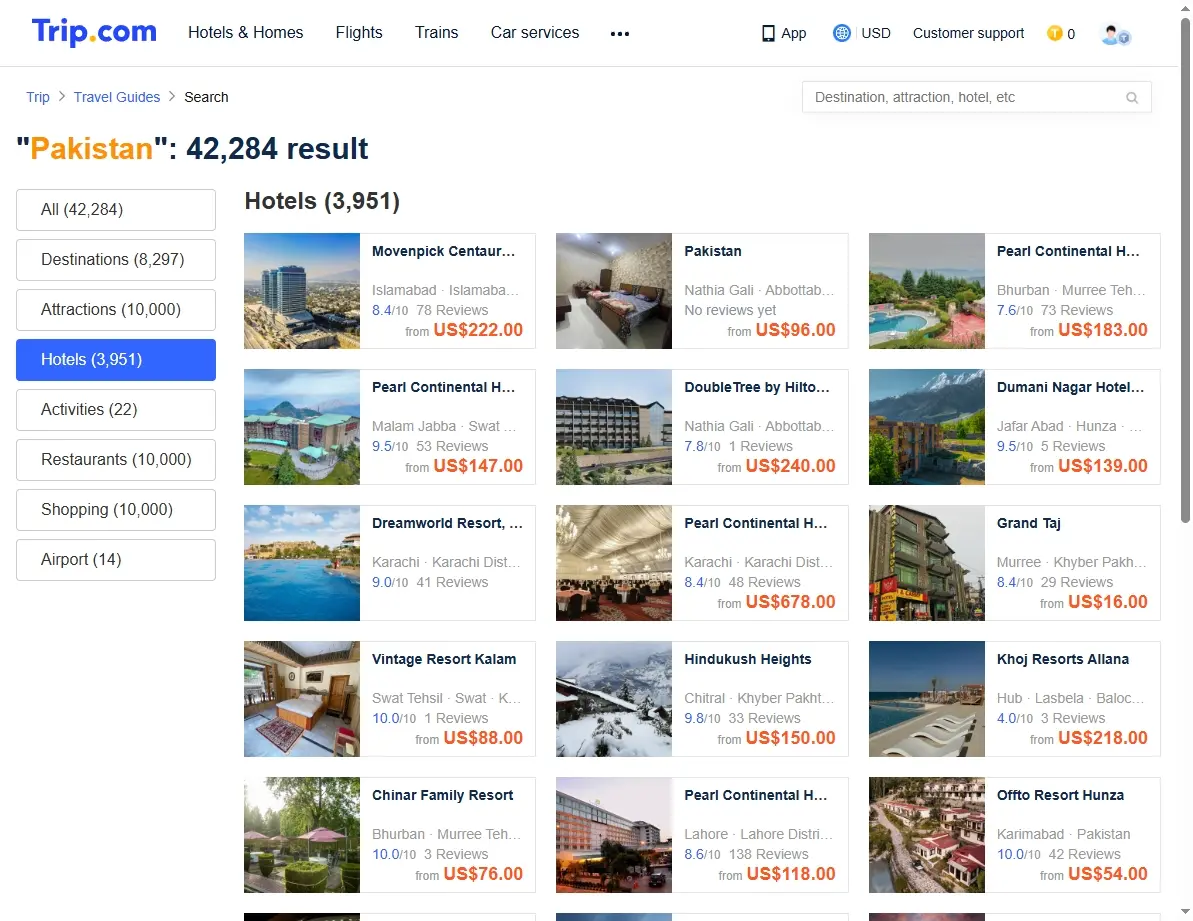Image resolution: width=1193 pixels, height=921 pixels.
Task: Click the 'No reviews yet' text
Action: tap(730, 310)
